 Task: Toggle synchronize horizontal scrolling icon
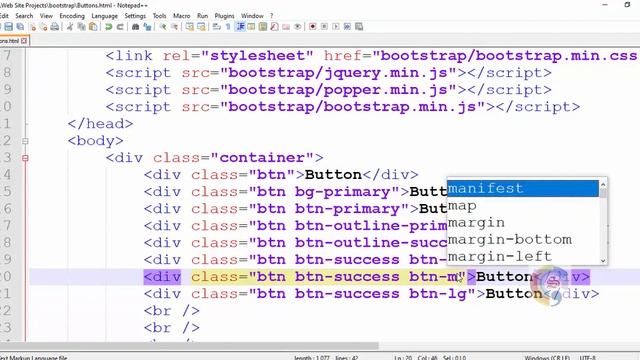click(201, 27)
